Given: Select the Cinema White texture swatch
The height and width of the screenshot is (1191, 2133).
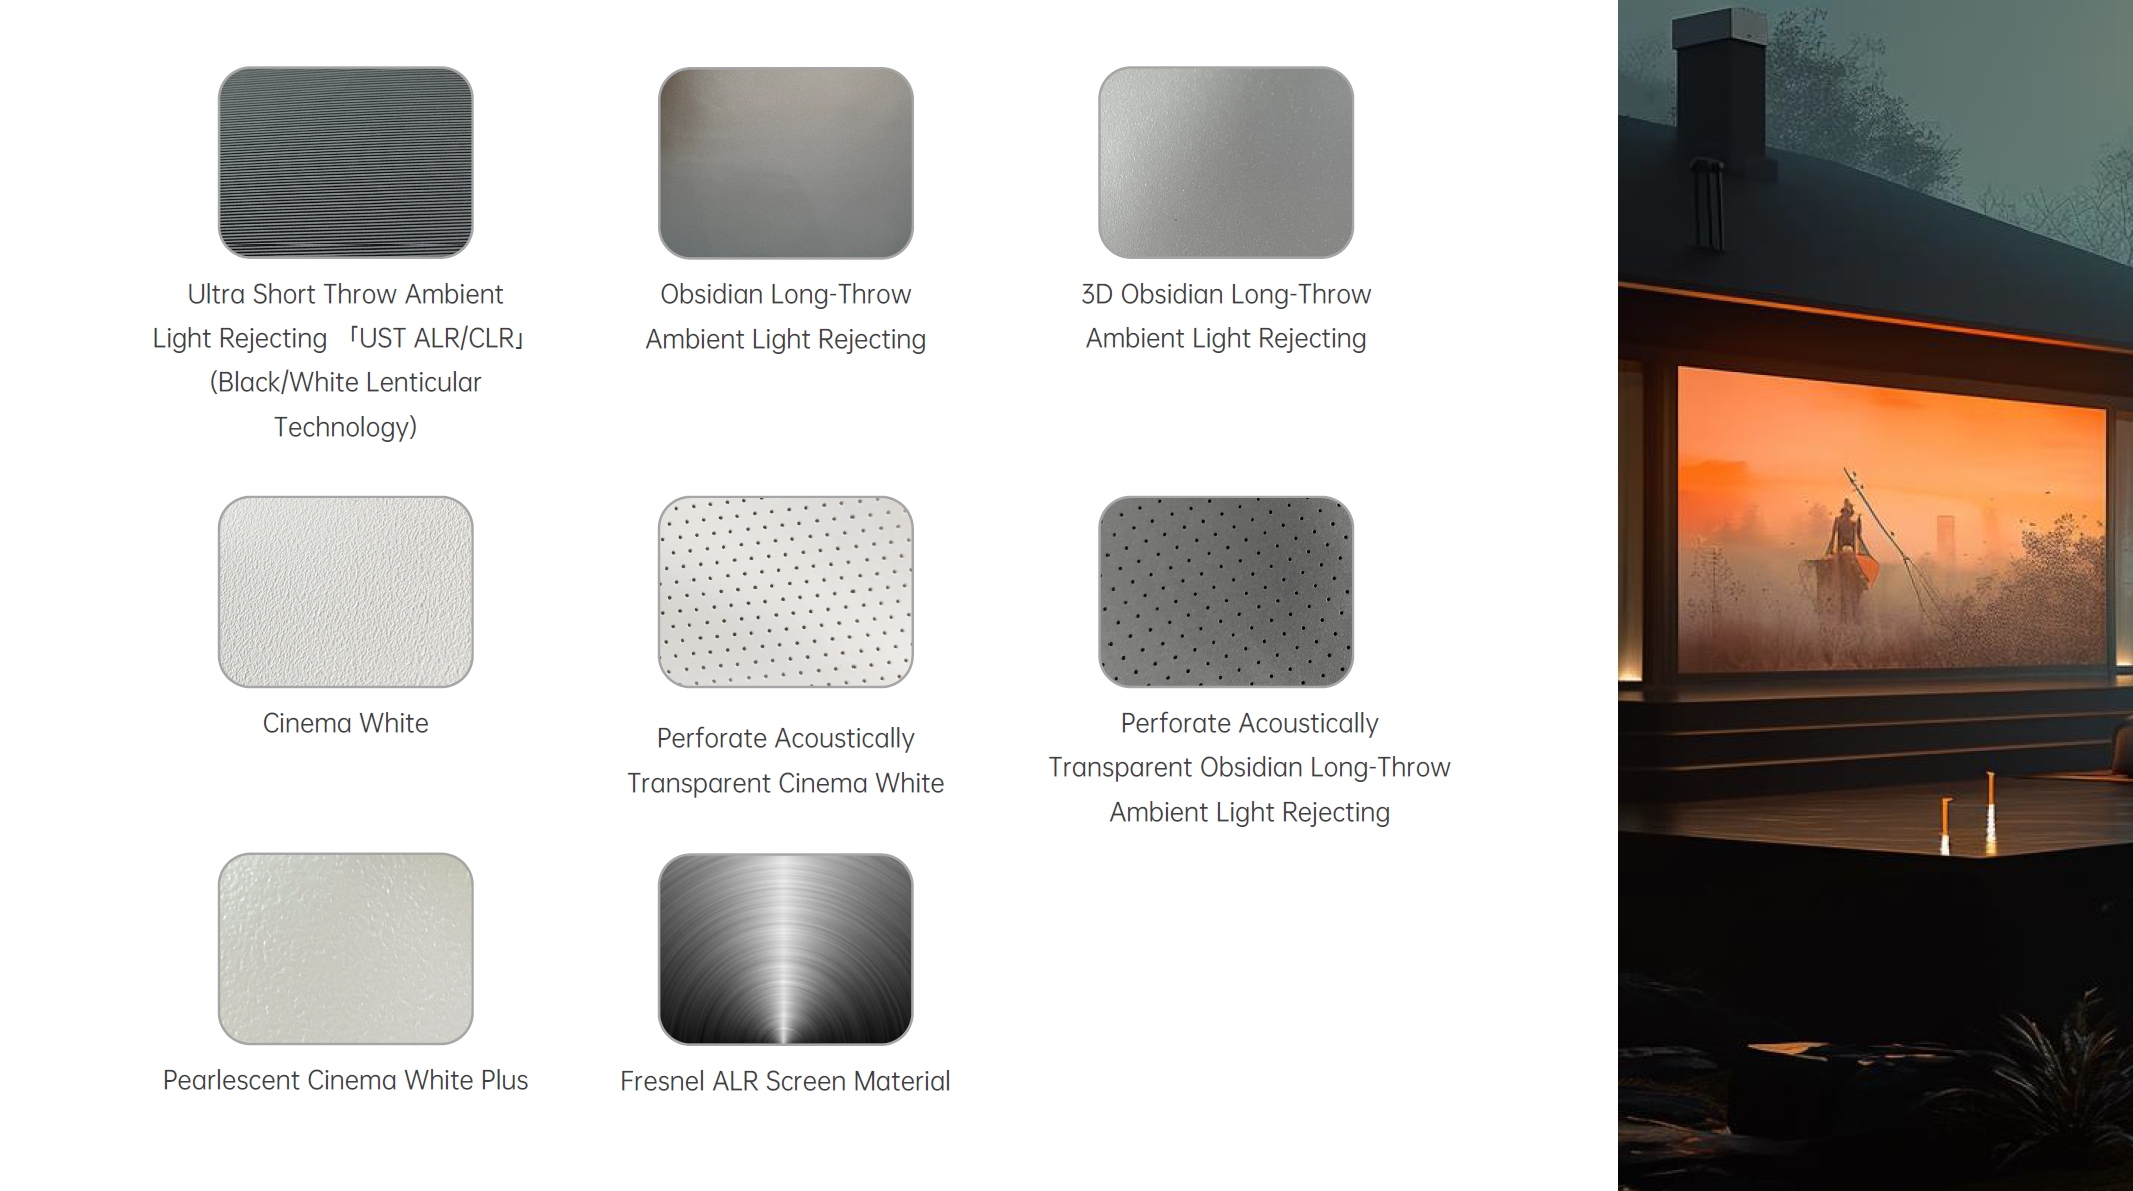Looking at the screenshot, I should click(x=345, y=591).
